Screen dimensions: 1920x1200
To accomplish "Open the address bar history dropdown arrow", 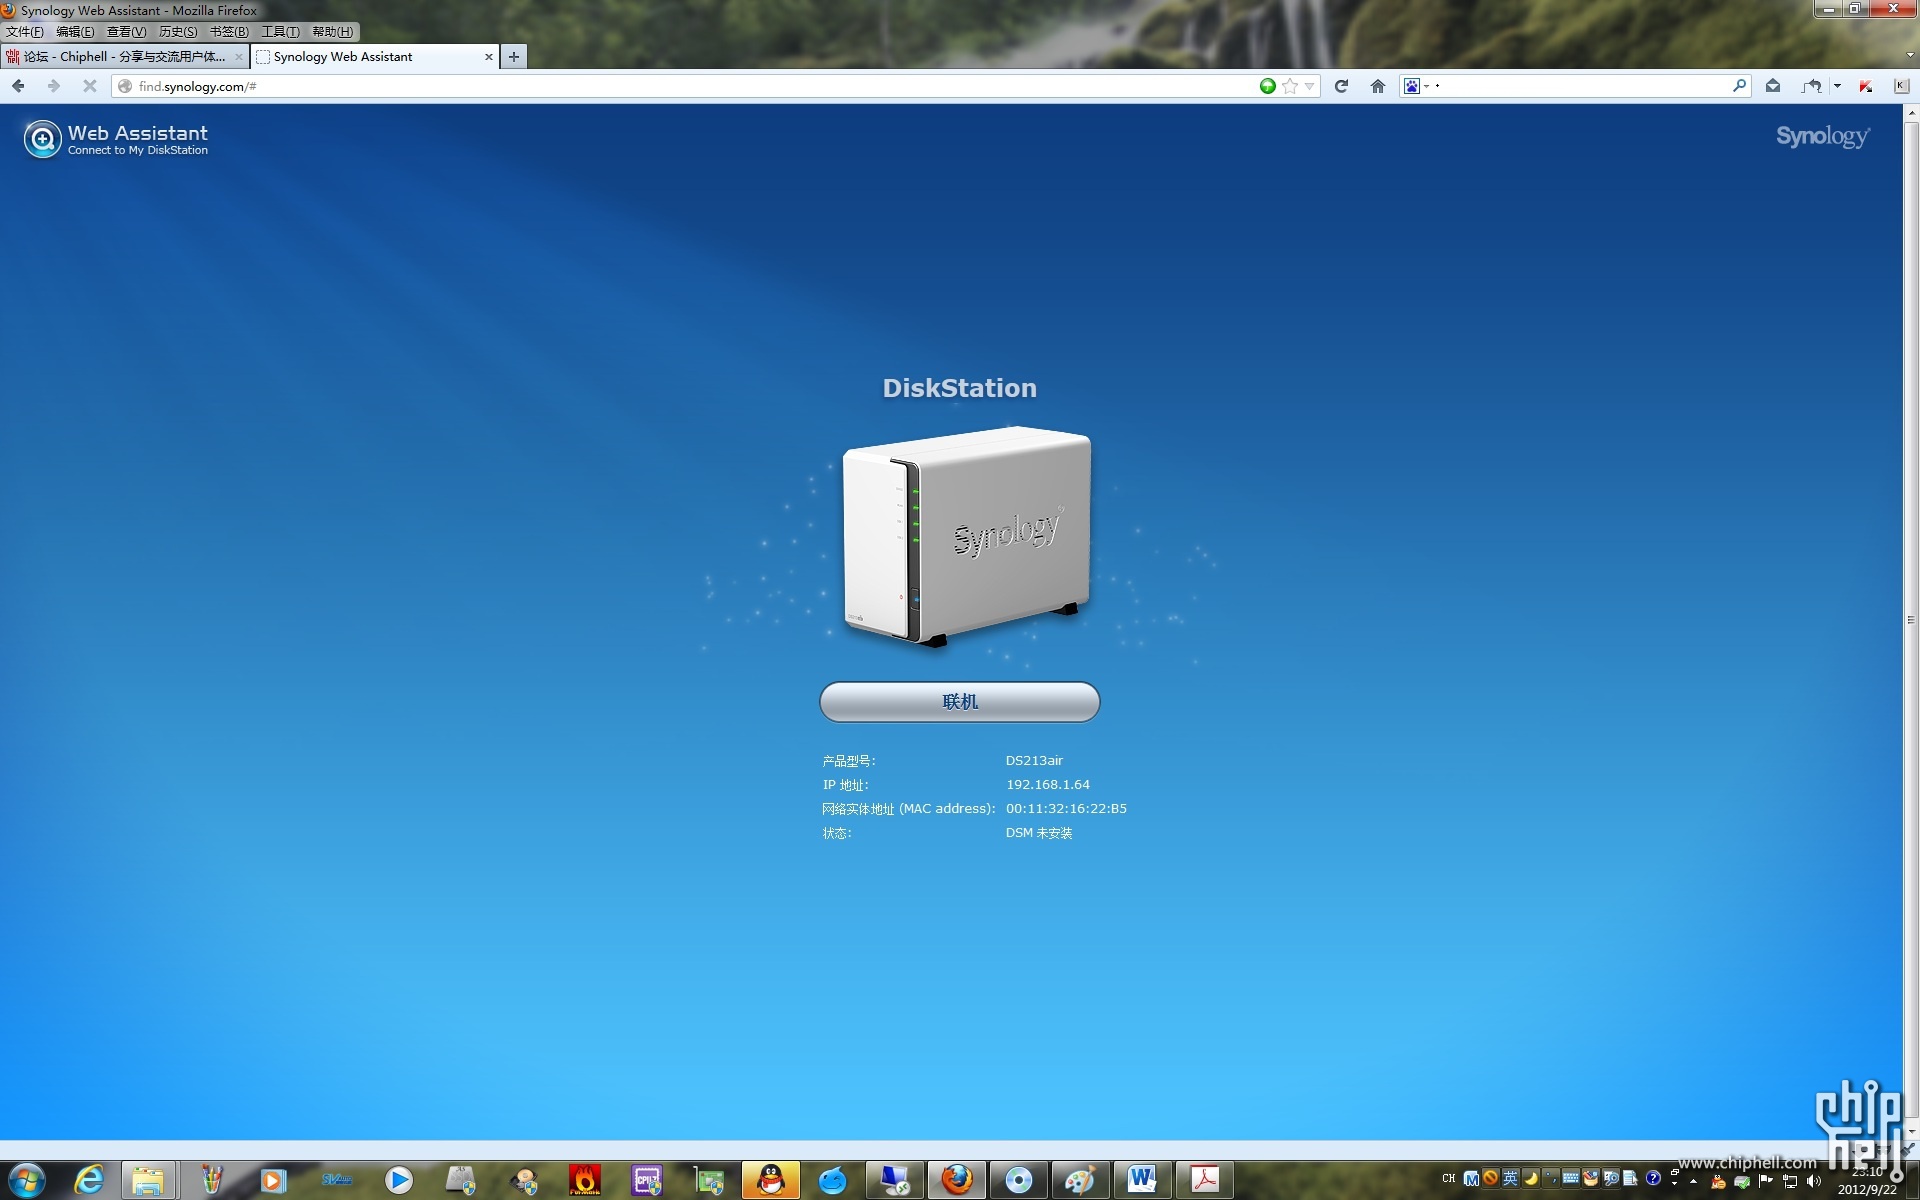I will (x=1309, y=86).
